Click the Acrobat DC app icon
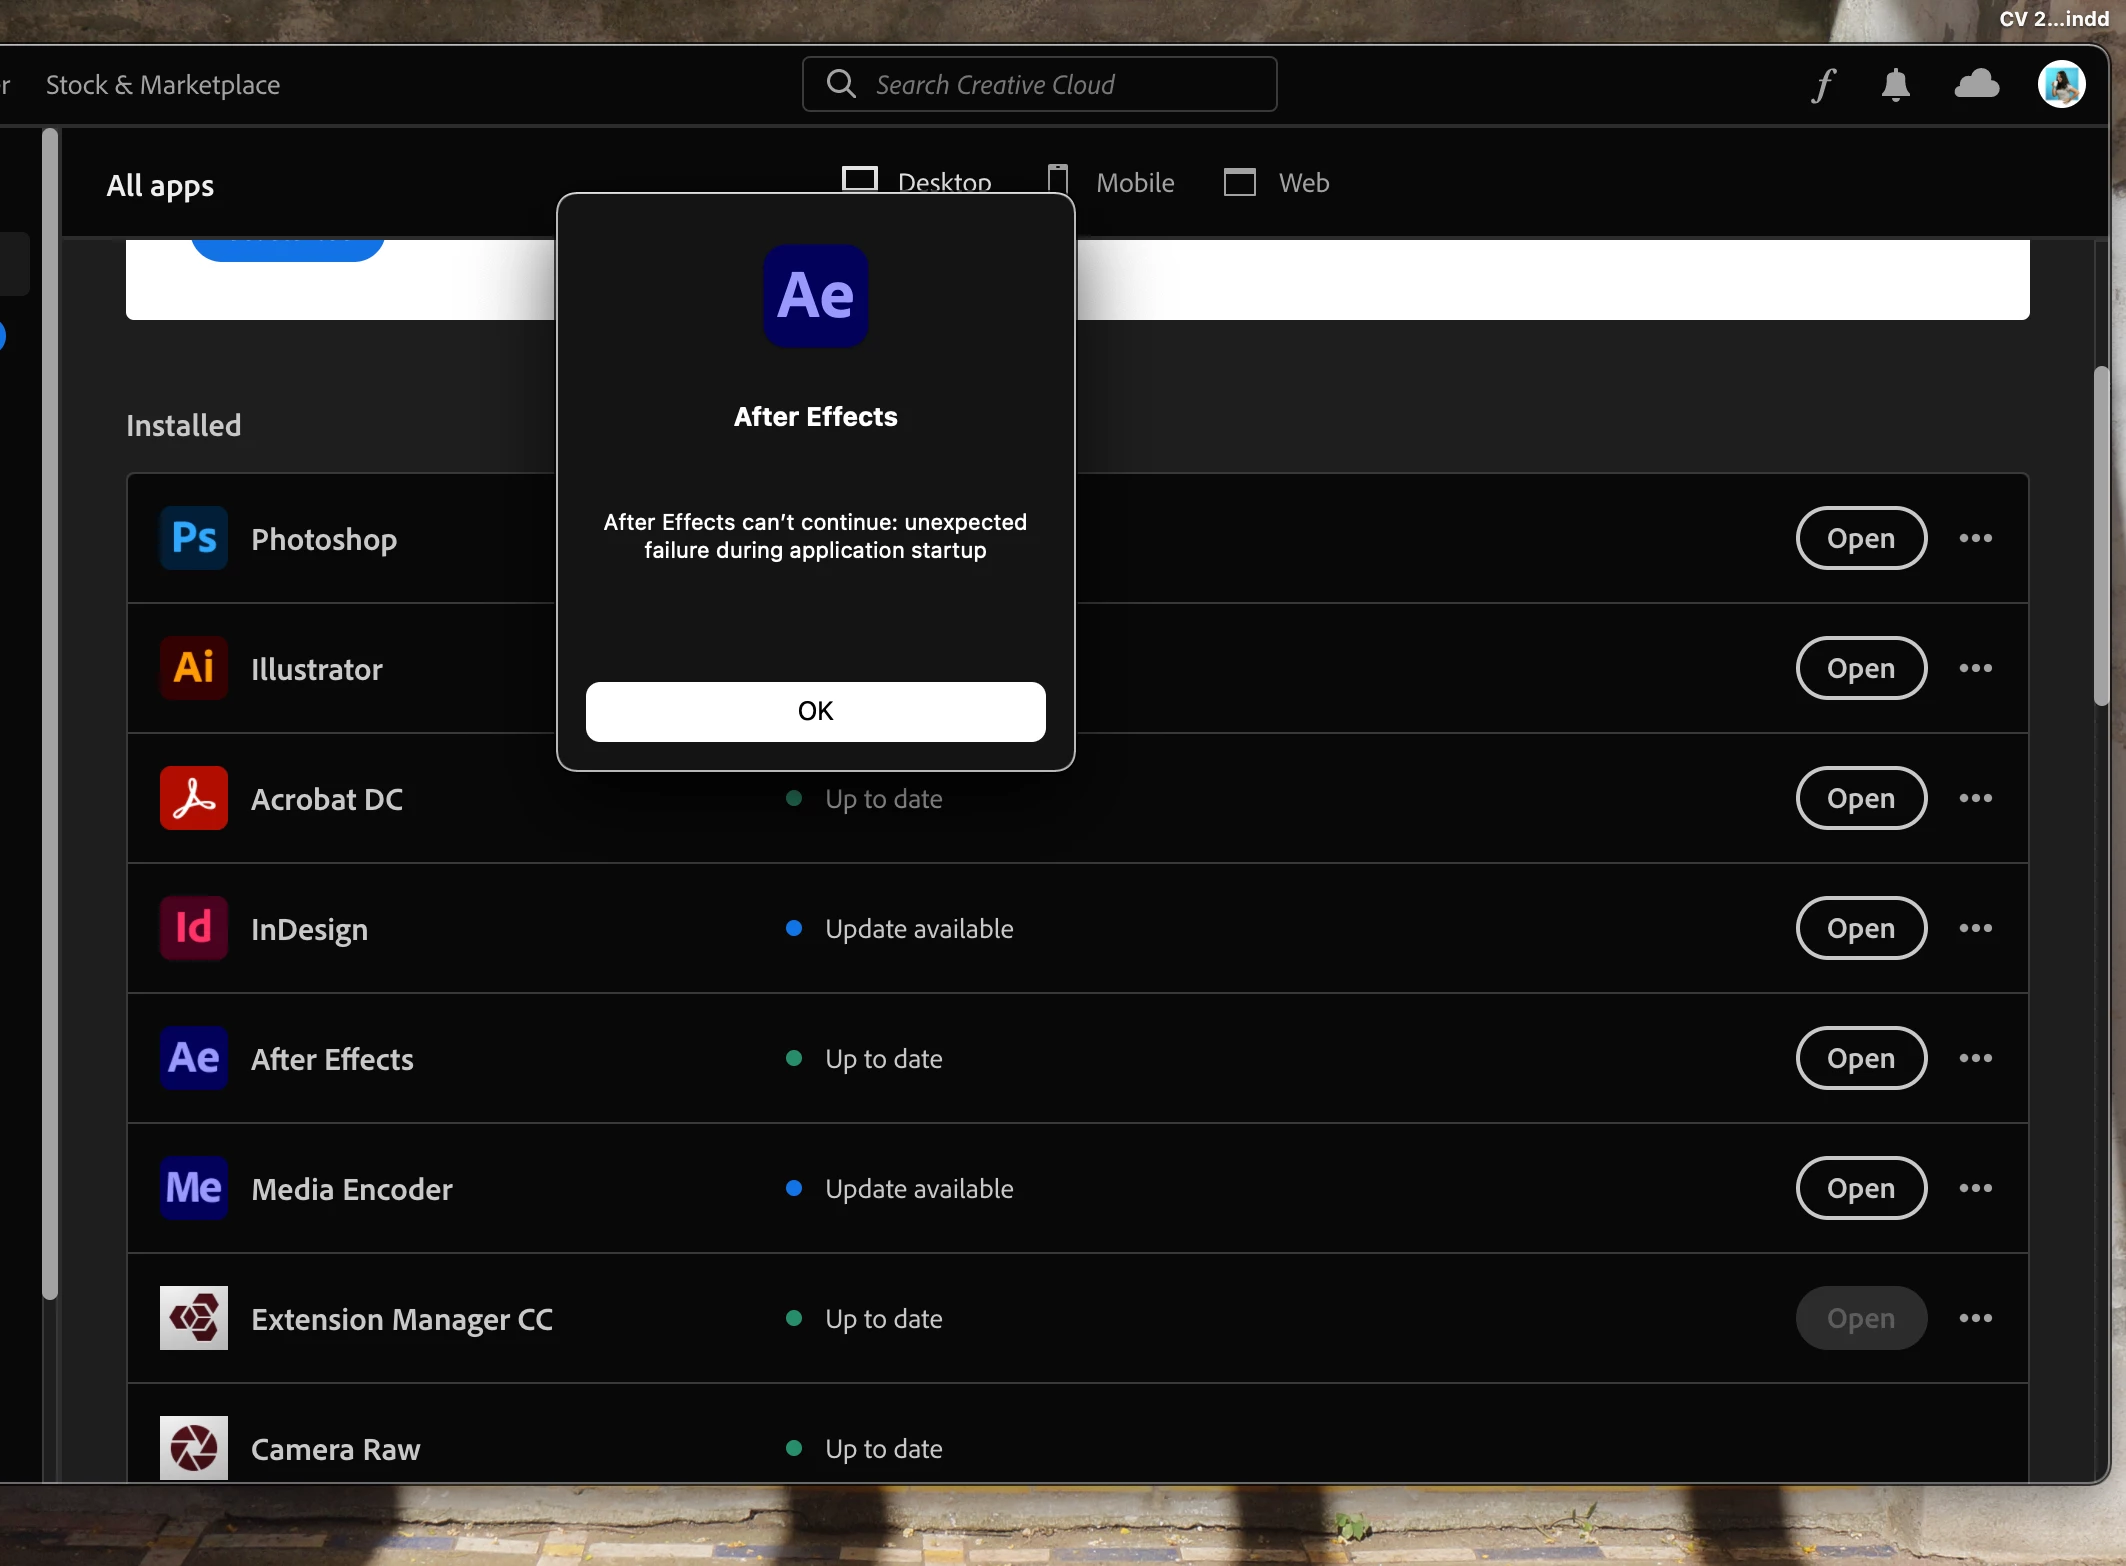 tap(194, 798)
